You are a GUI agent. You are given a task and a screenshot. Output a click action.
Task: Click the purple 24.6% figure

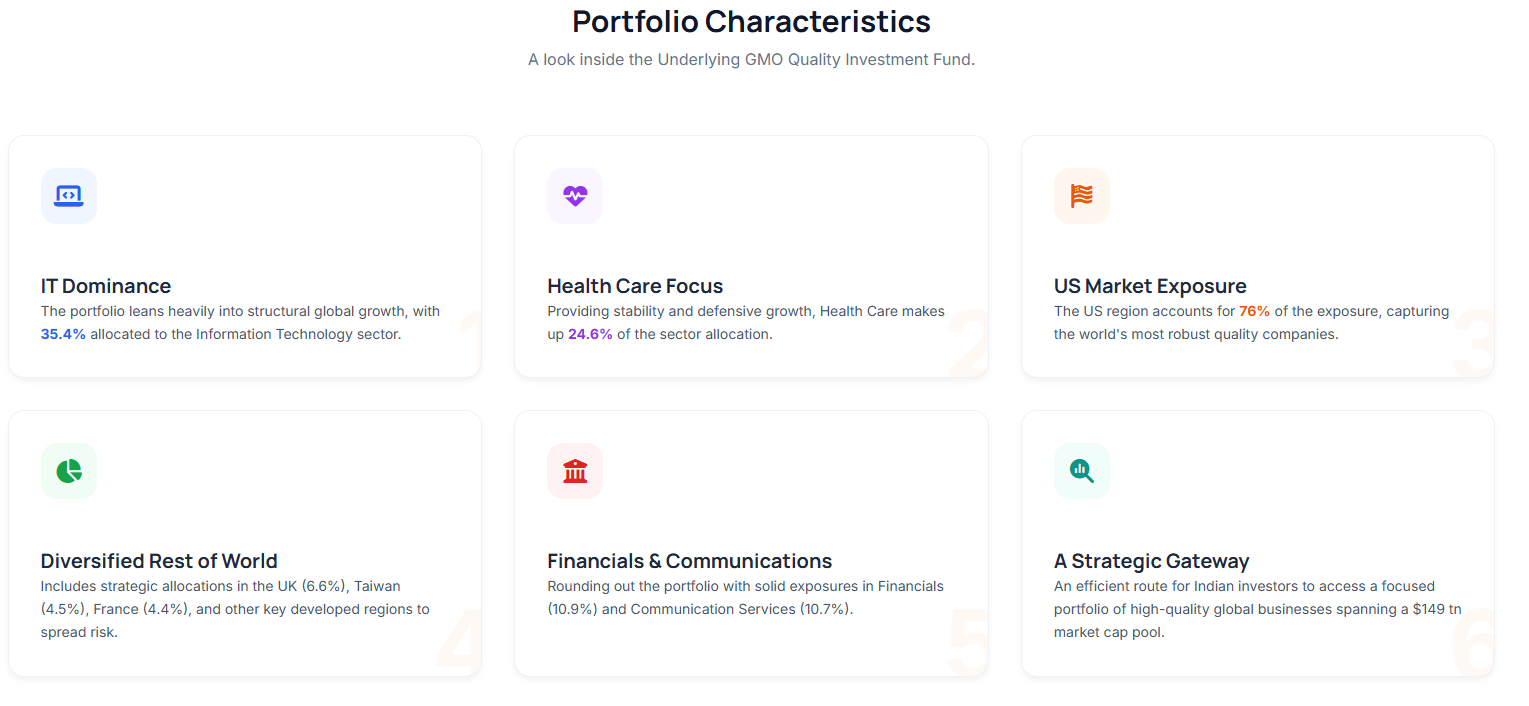click(590, 334)
